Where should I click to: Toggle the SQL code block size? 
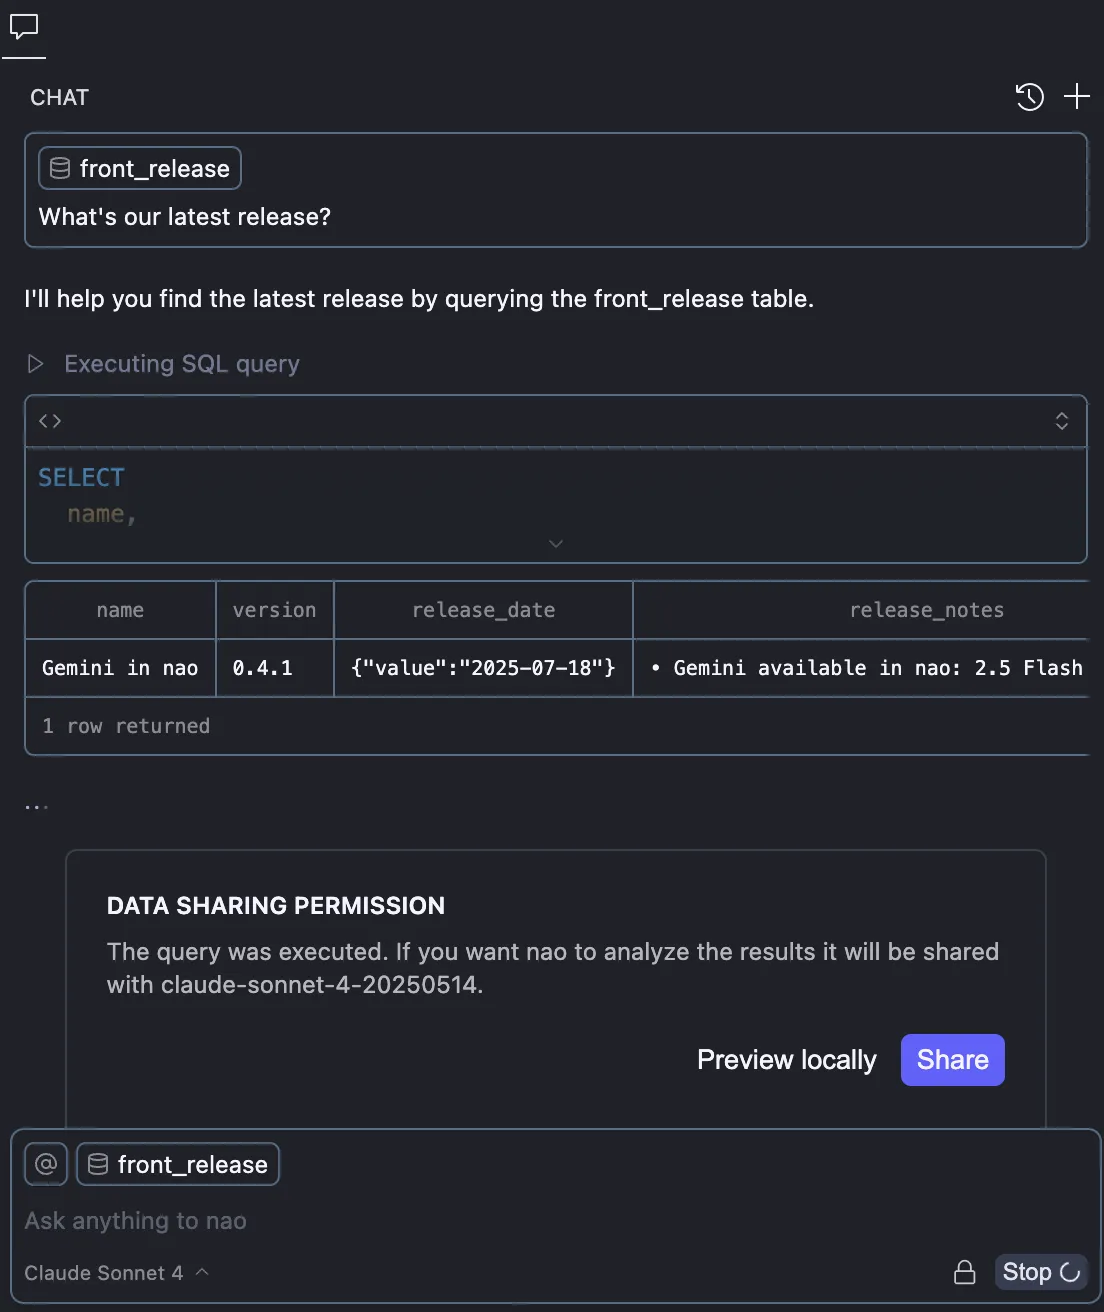(x=1061, y=421)
